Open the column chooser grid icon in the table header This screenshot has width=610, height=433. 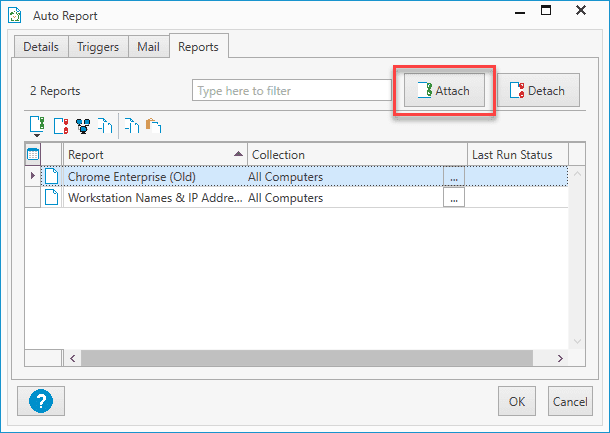33,154
